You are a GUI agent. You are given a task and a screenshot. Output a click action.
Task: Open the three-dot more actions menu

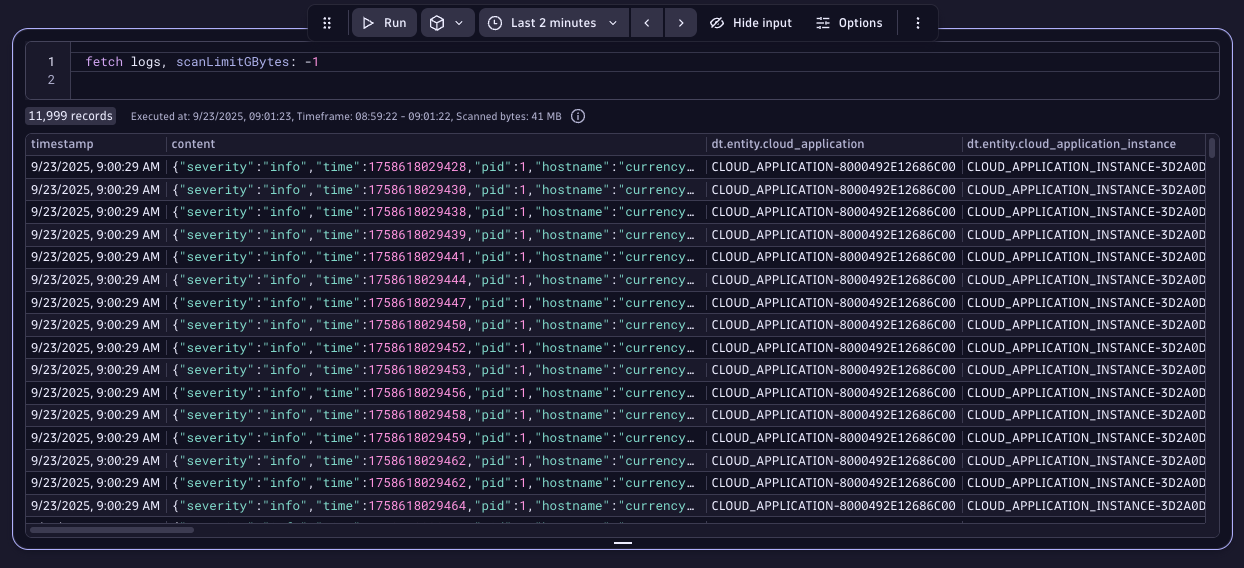click(x=918, y=23)
